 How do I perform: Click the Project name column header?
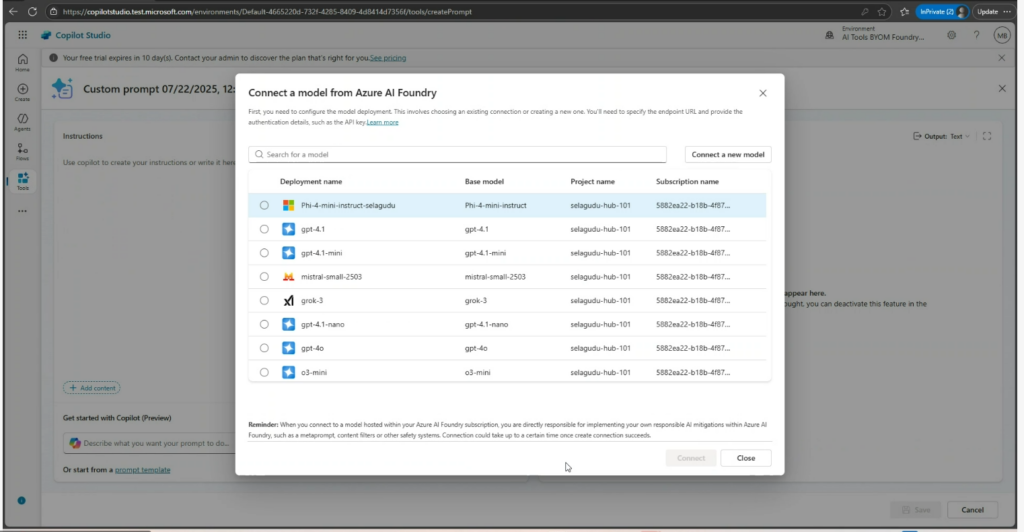592,181
